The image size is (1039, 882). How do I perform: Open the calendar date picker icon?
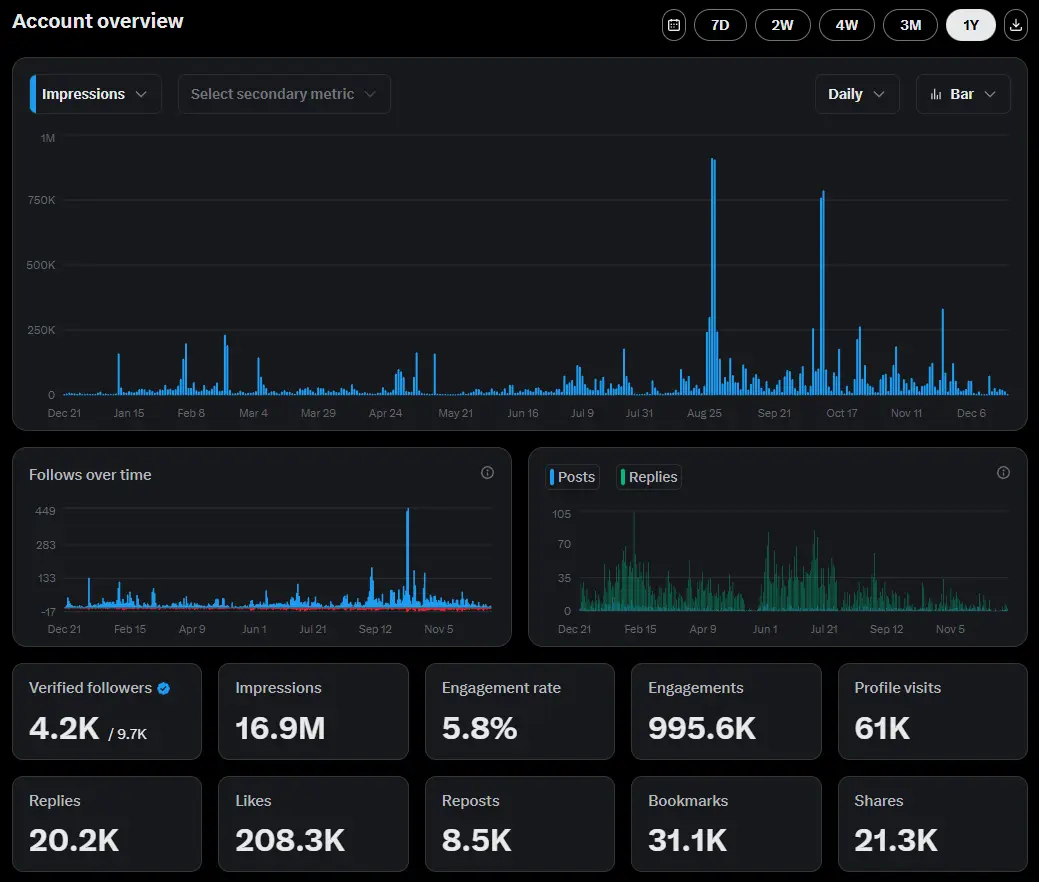click(674, 25)
